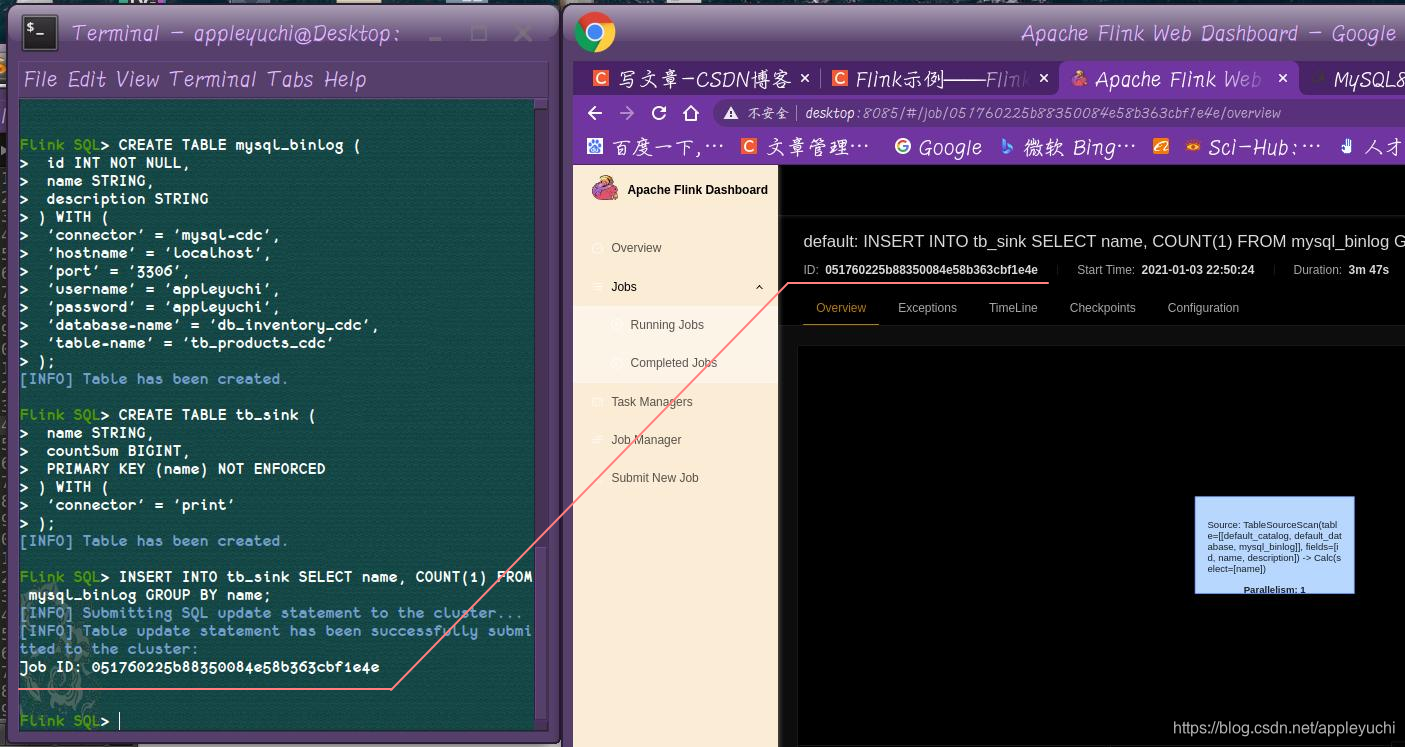The width and height of the screenshot is (1405, 747).
Task: Switch to the Checkpoints tab
Action: coord(1102,308)
